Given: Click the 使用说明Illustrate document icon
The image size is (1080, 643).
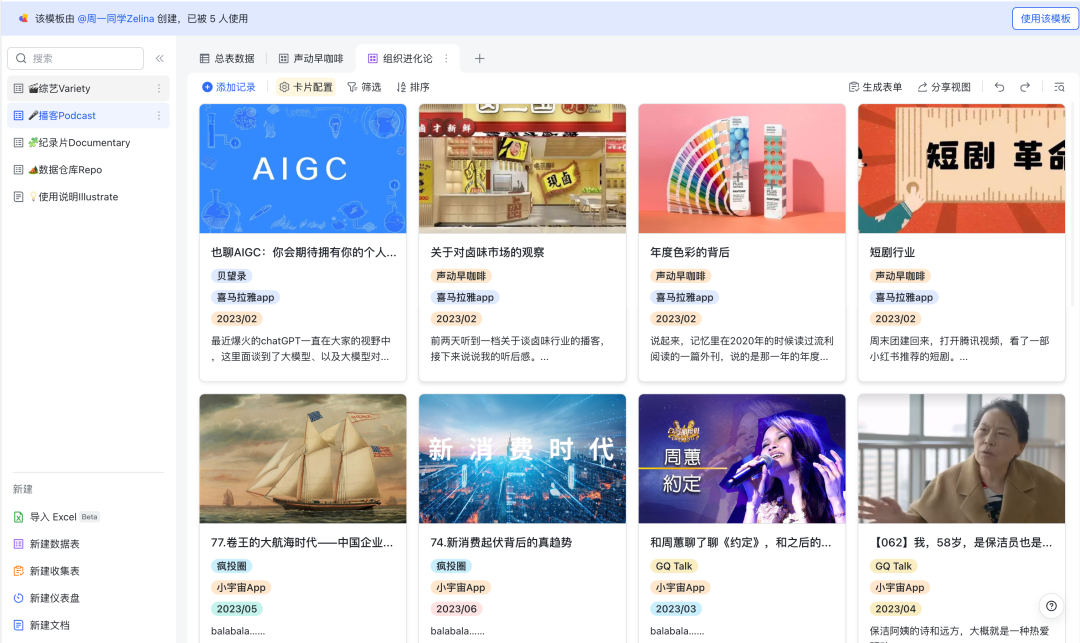Looking at the screenshot, I should [19, 197].
